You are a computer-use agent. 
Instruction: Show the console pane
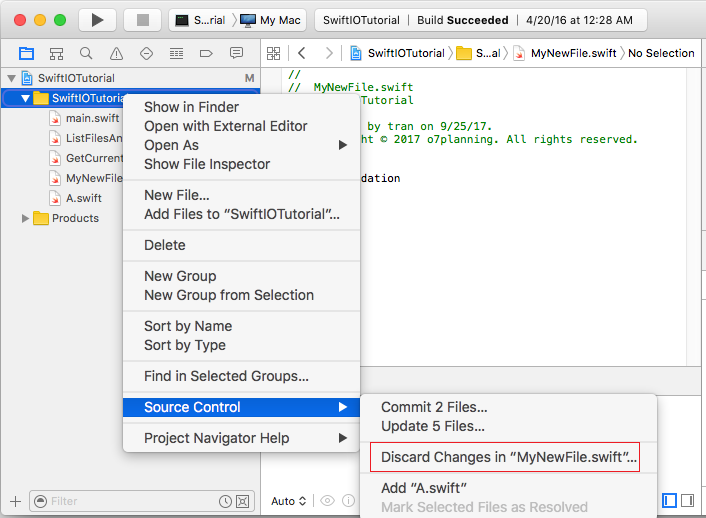[x=688, y=500]
